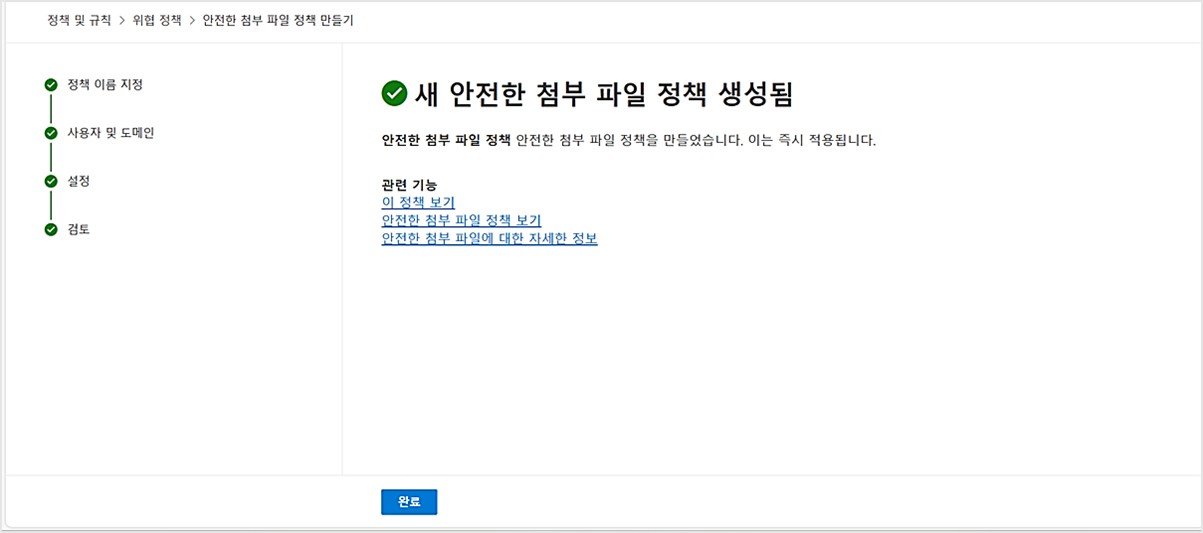Viewport: 1203px width, 533px height.
Task: Click the green checkmark beside 검토 step
Action: coord(51,230)
